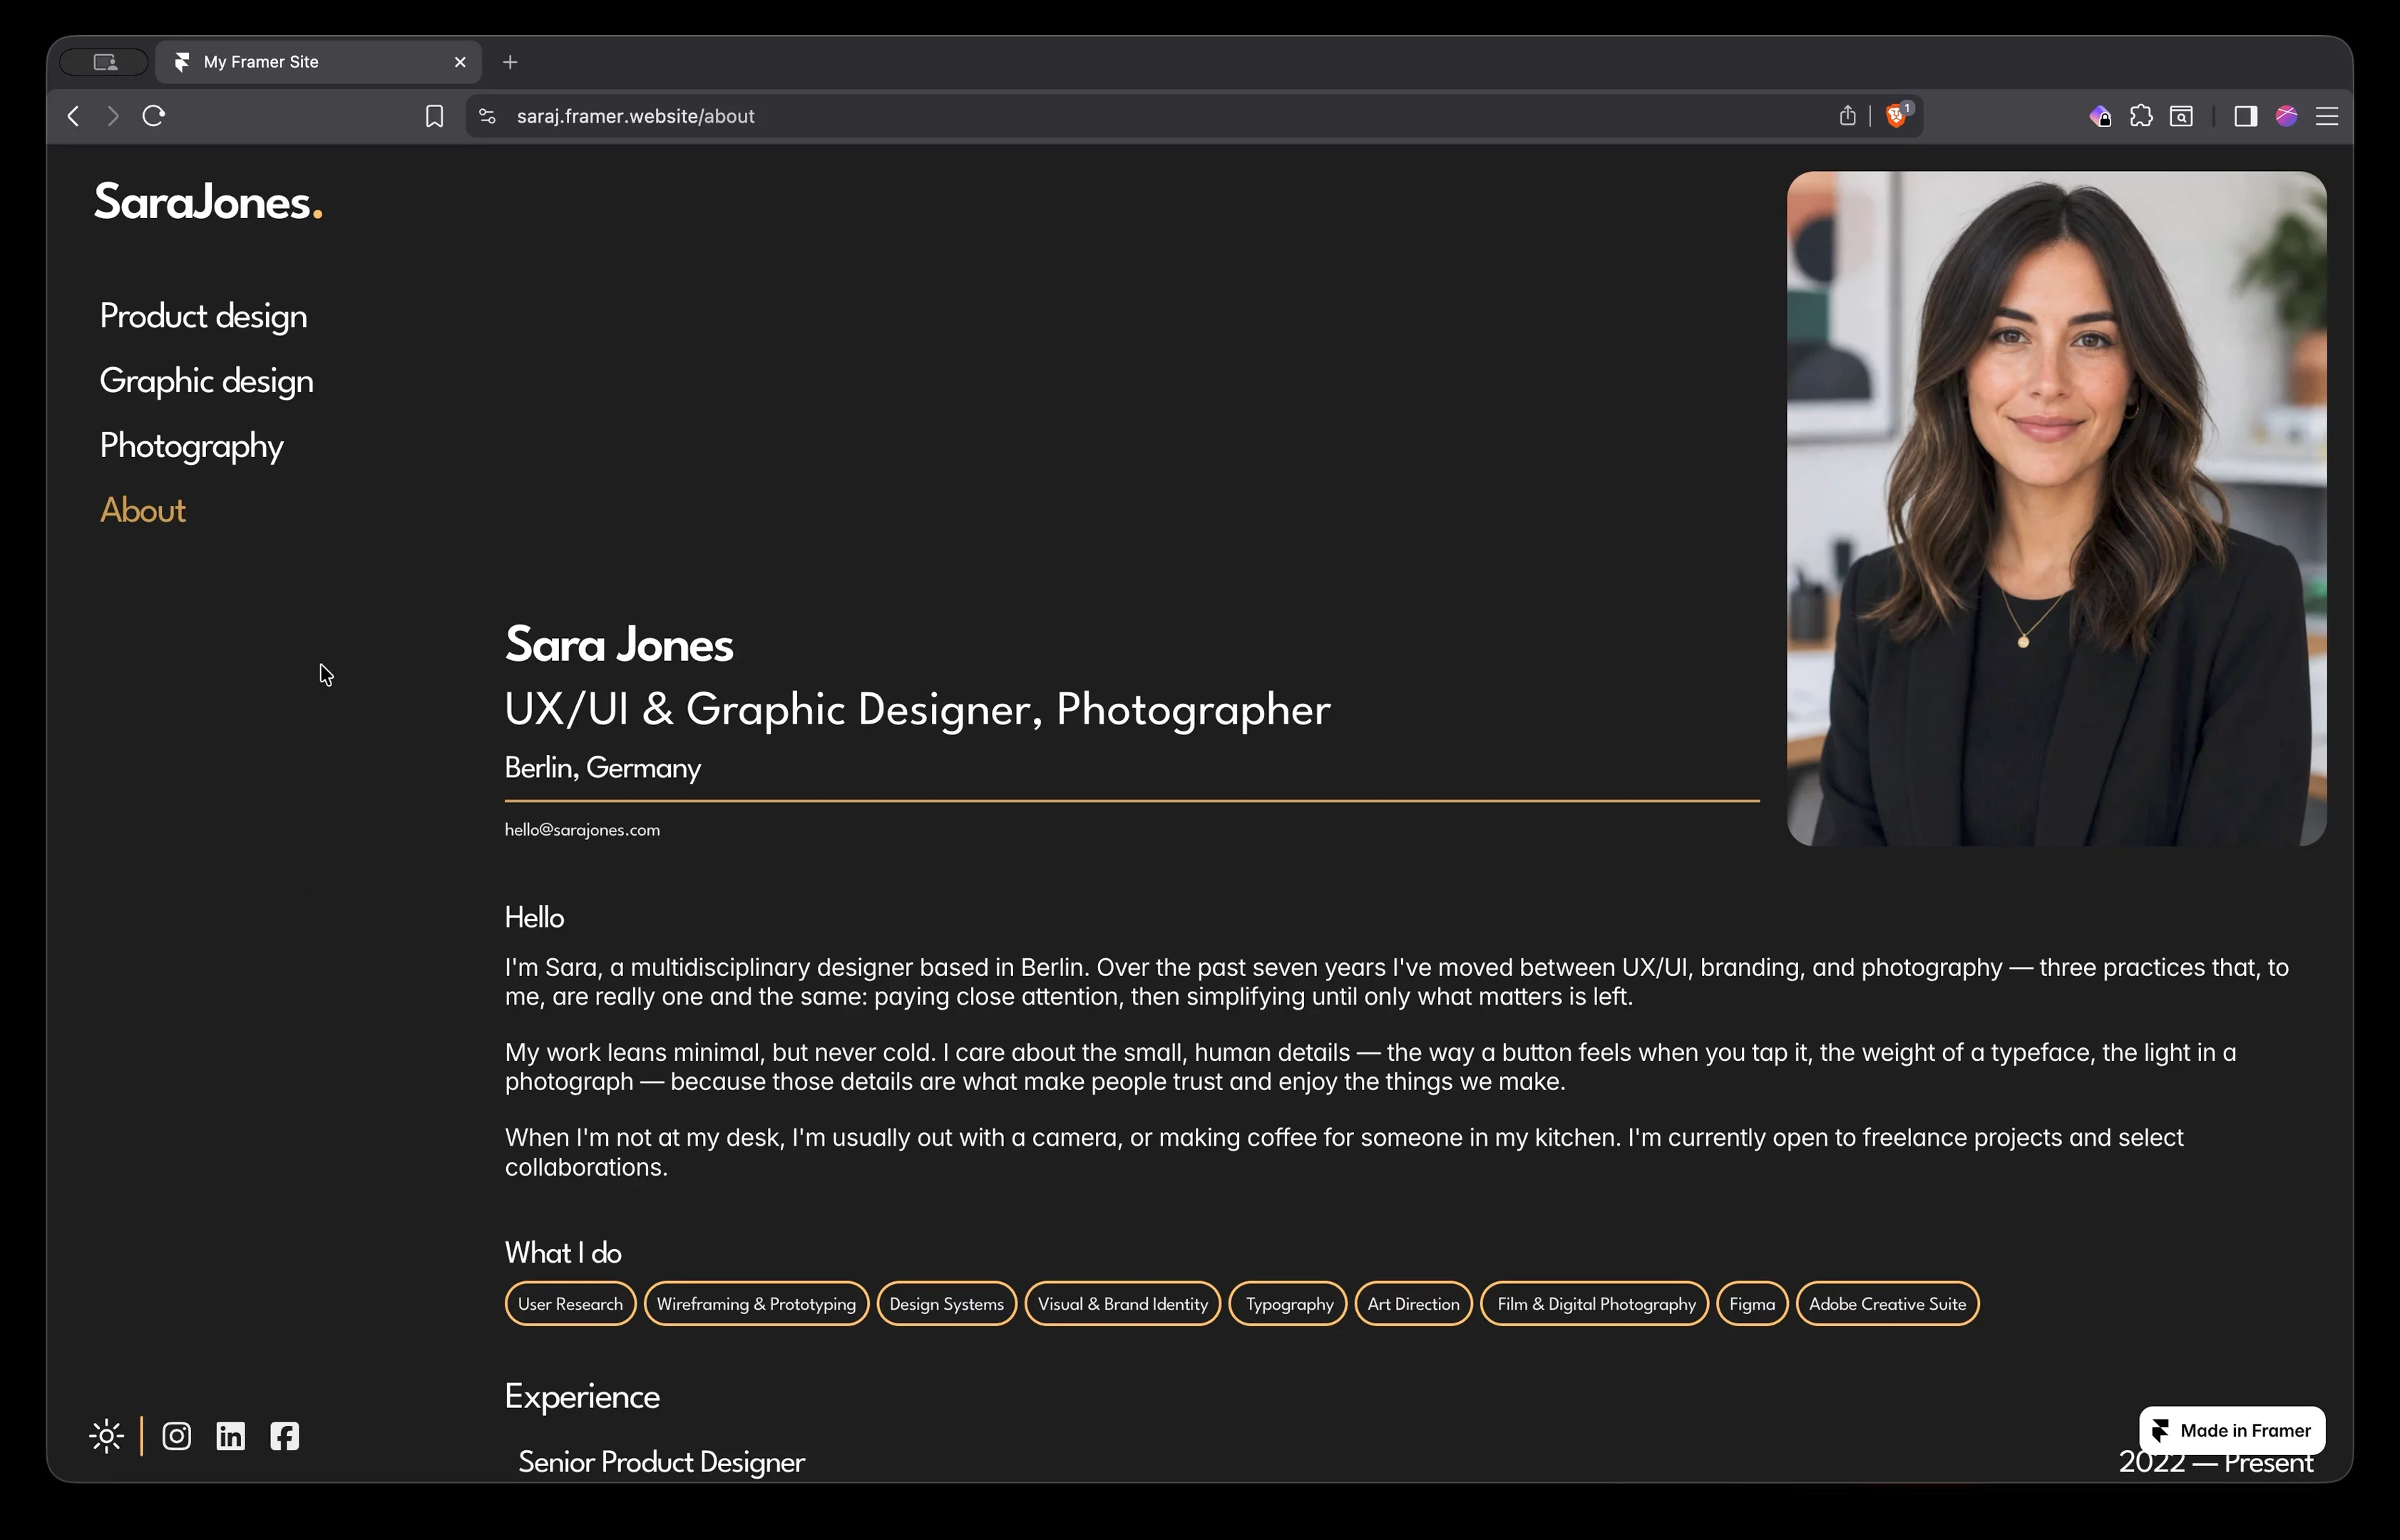Open Sara's Instagram profile

pos(177,1436)
